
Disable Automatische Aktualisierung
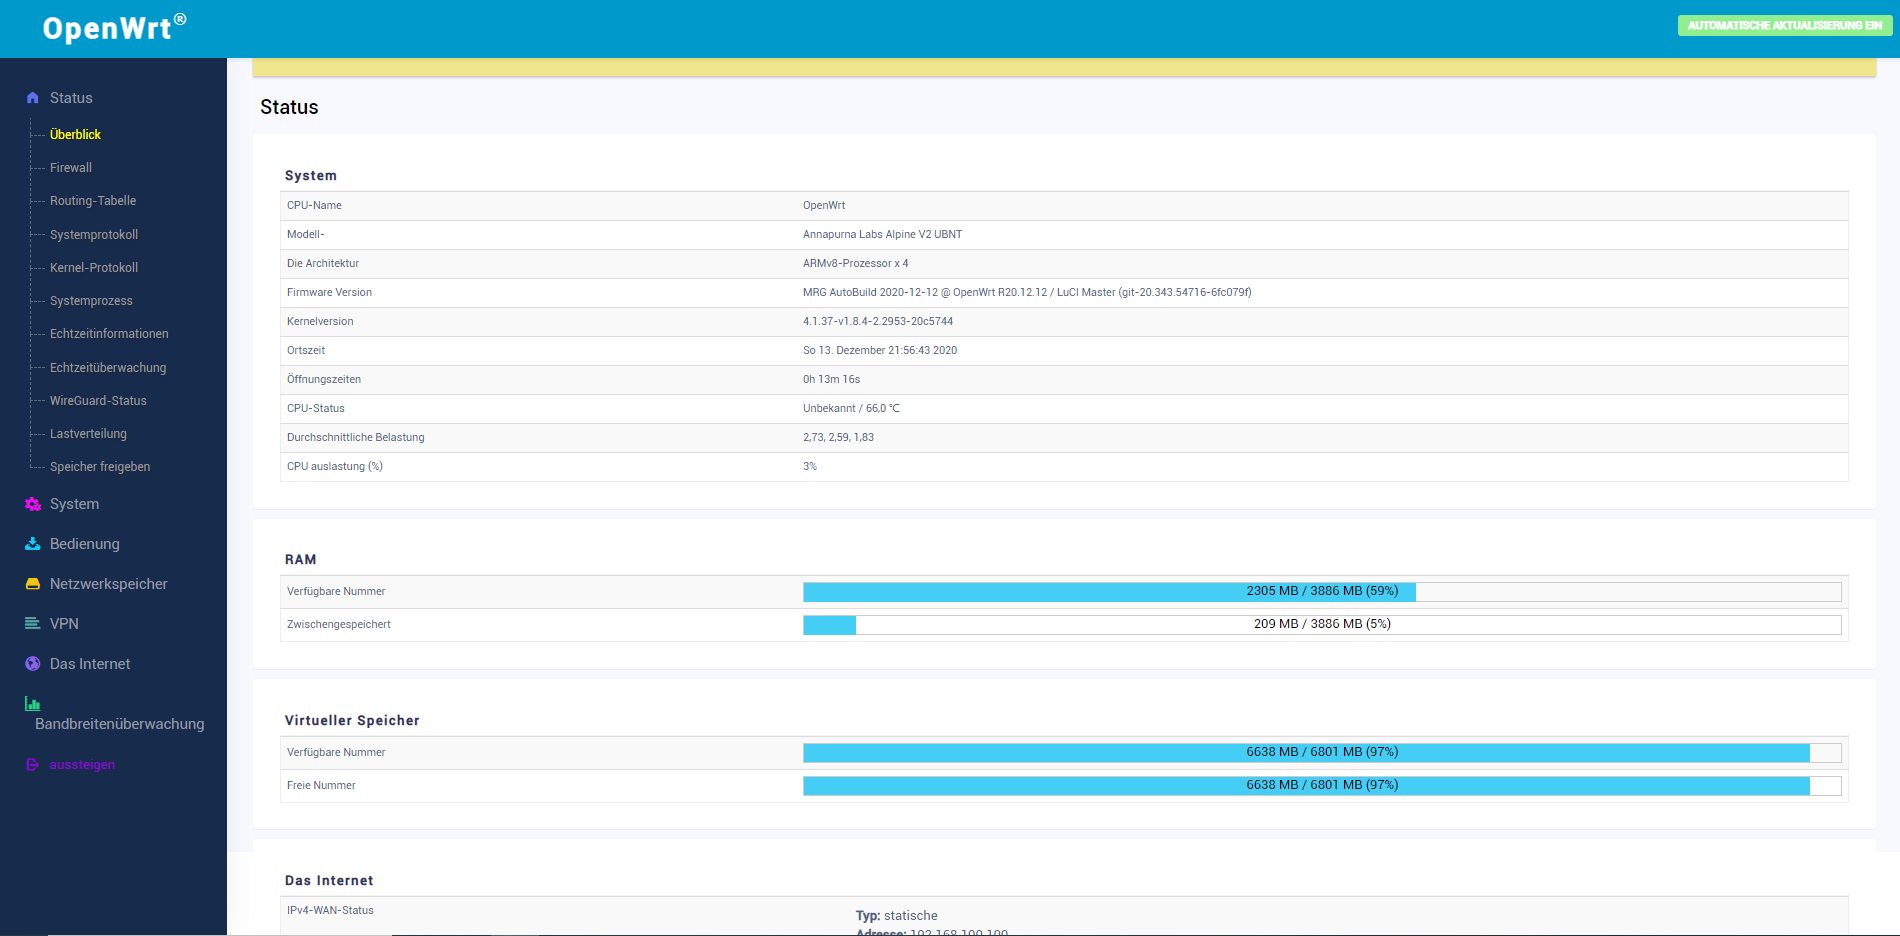coord(1784,25)
